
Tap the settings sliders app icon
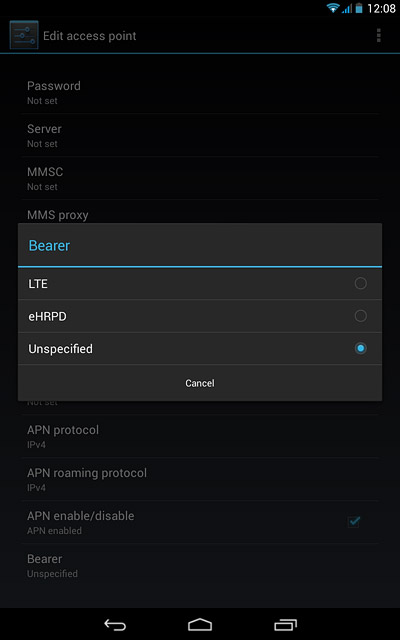point(24,35)
